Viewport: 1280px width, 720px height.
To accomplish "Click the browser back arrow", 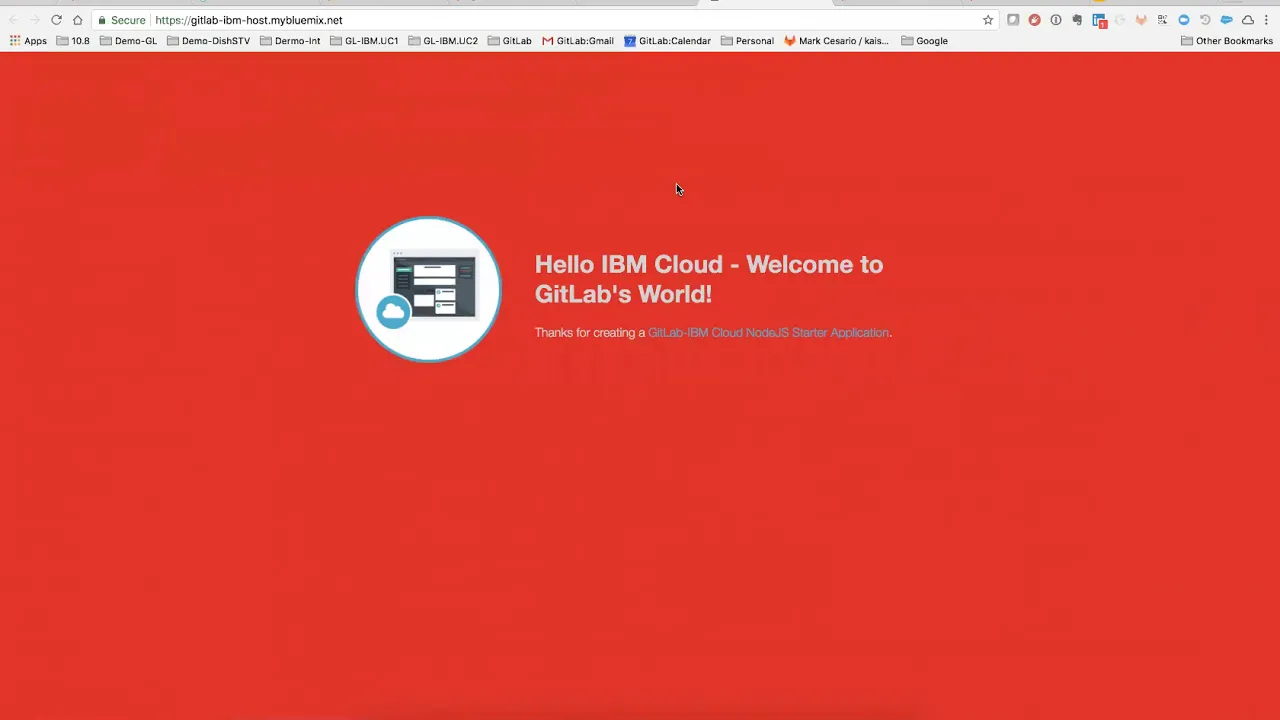I will coord(13,20).
